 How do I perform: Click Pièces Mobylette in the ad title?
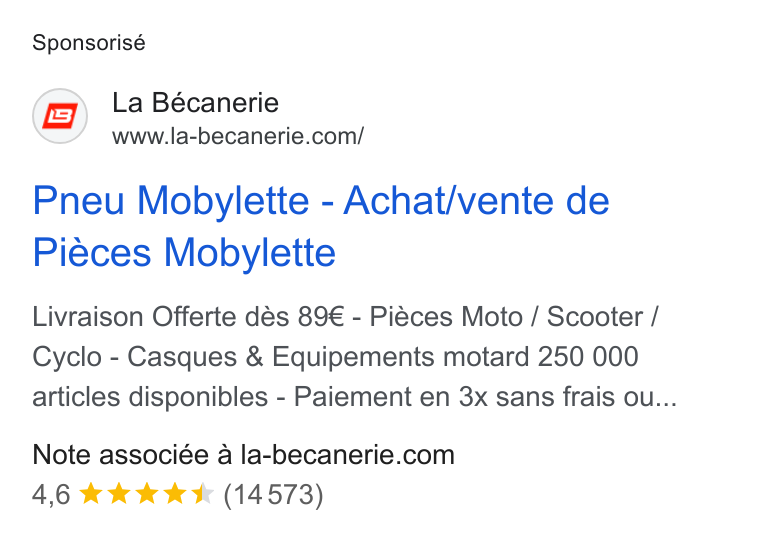point(184,253)
